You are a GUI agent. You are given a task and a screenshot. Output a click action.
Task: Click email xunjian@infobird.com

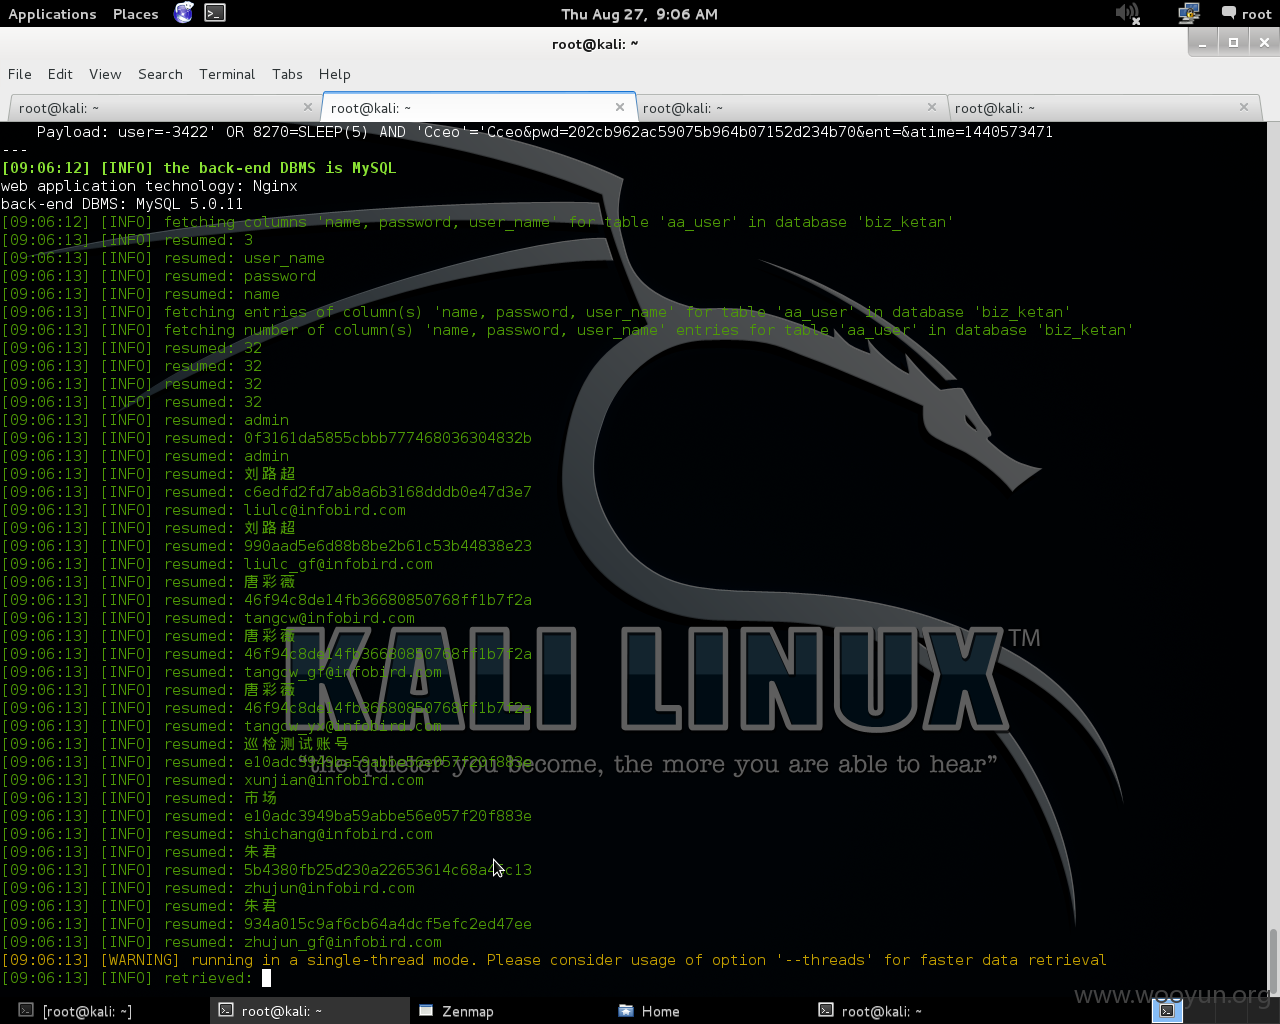tap(334, 780)
